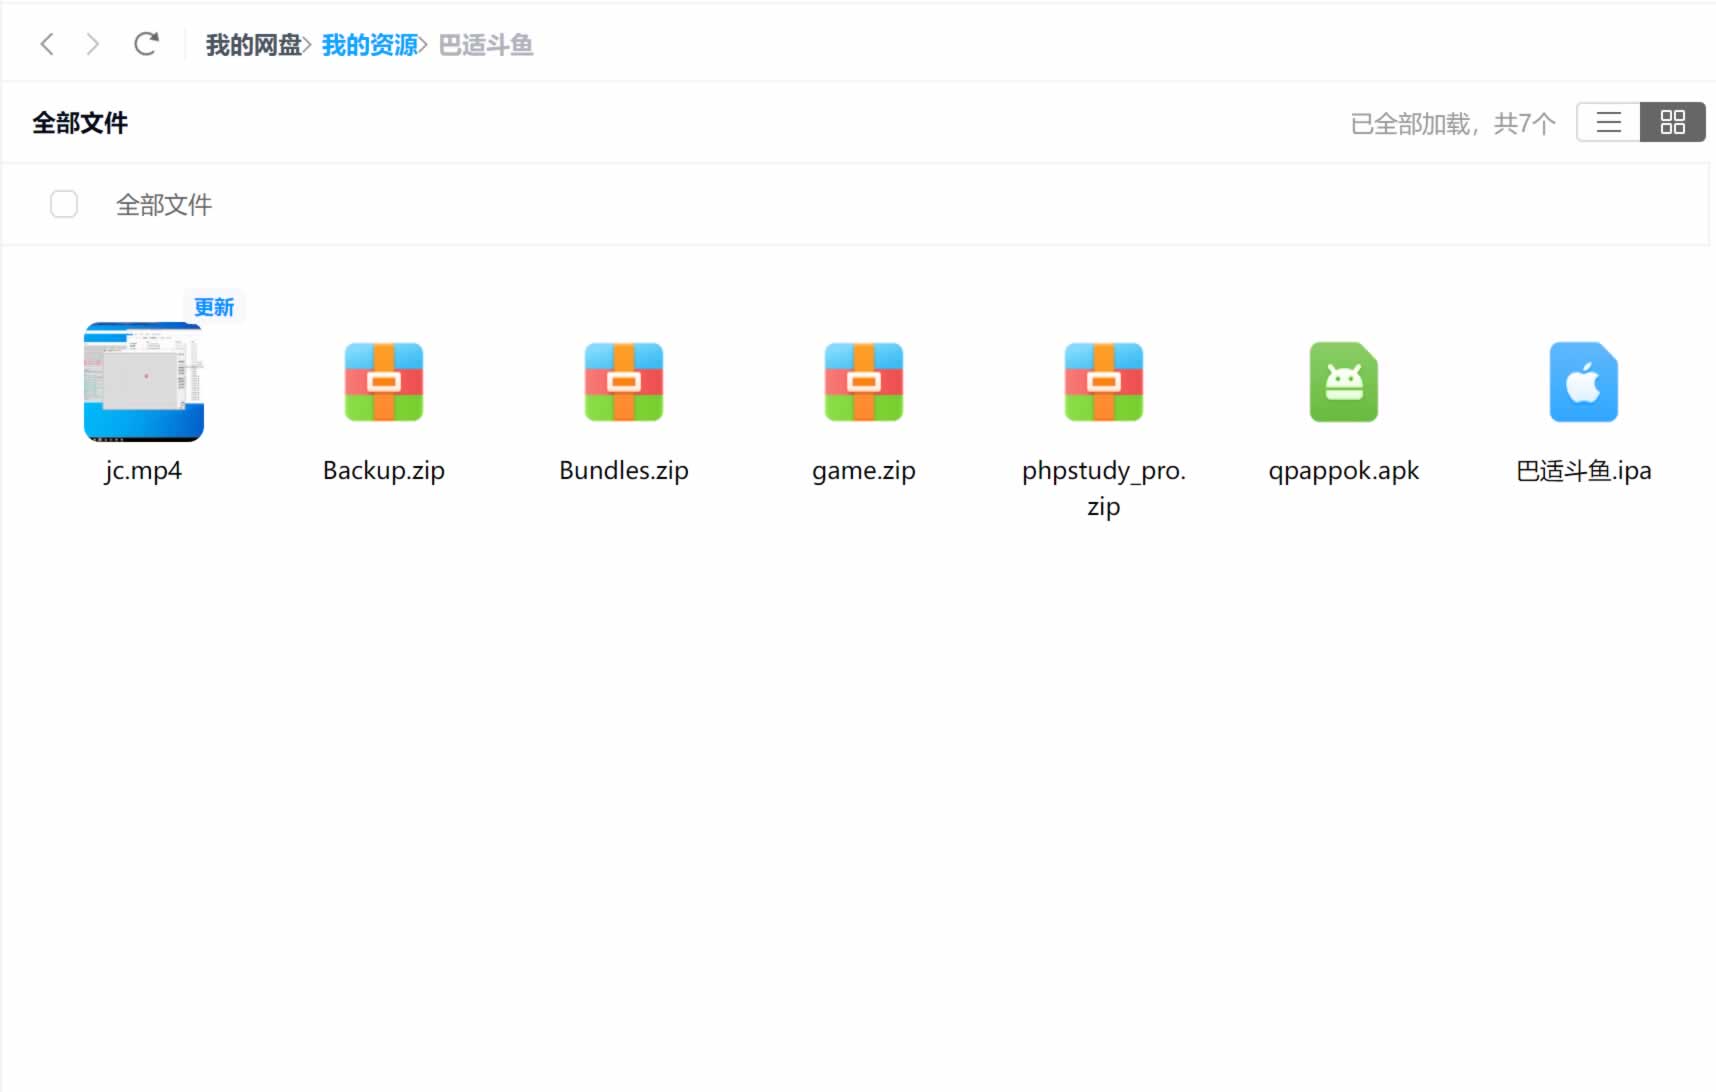Click the back navigation arrow

click(x=46, y=44)
